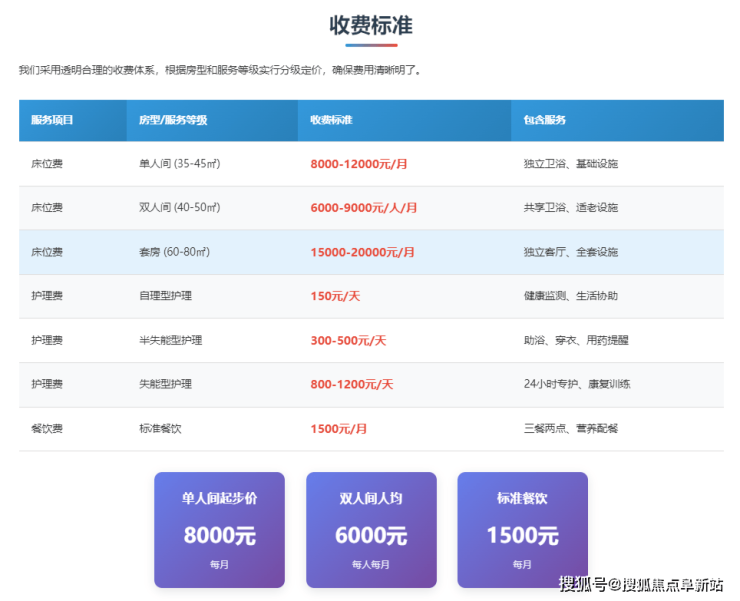Open the 标准餐饮 1500元 card

(522, 530)
